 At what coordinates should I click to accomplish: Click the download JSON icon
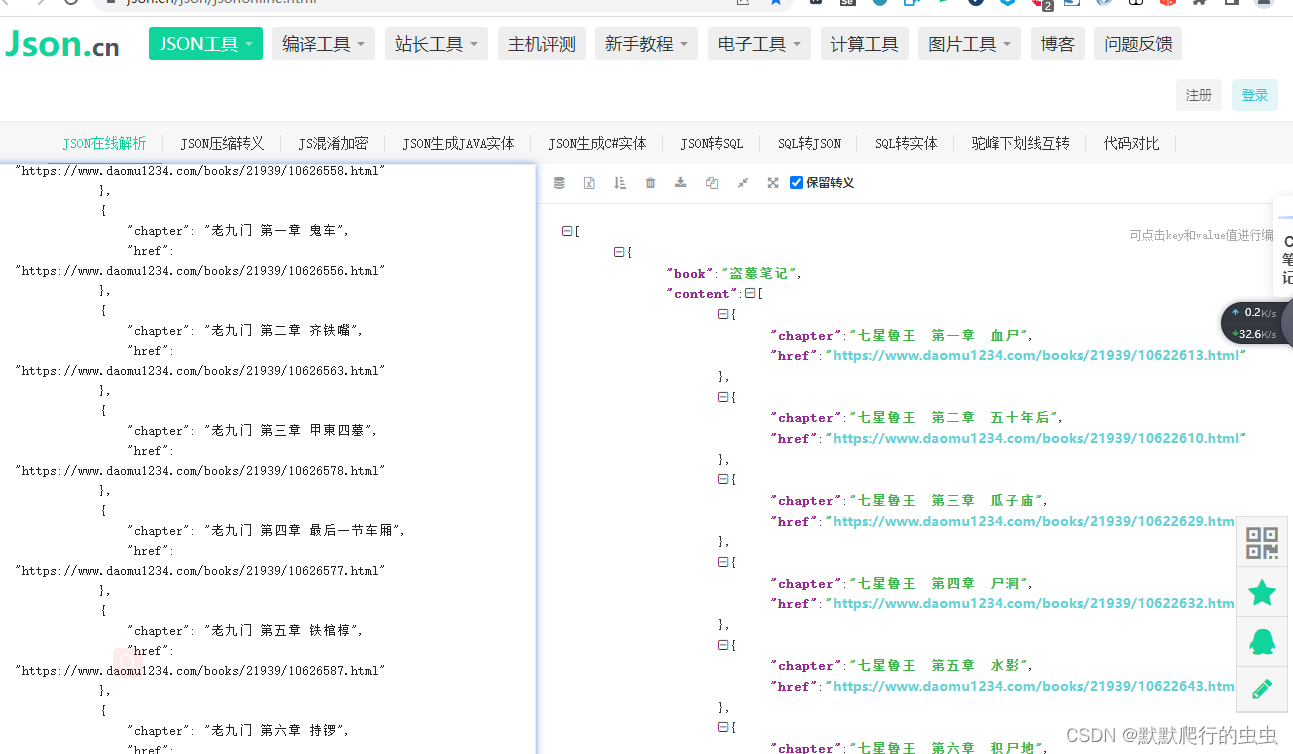tap(681, 183)
